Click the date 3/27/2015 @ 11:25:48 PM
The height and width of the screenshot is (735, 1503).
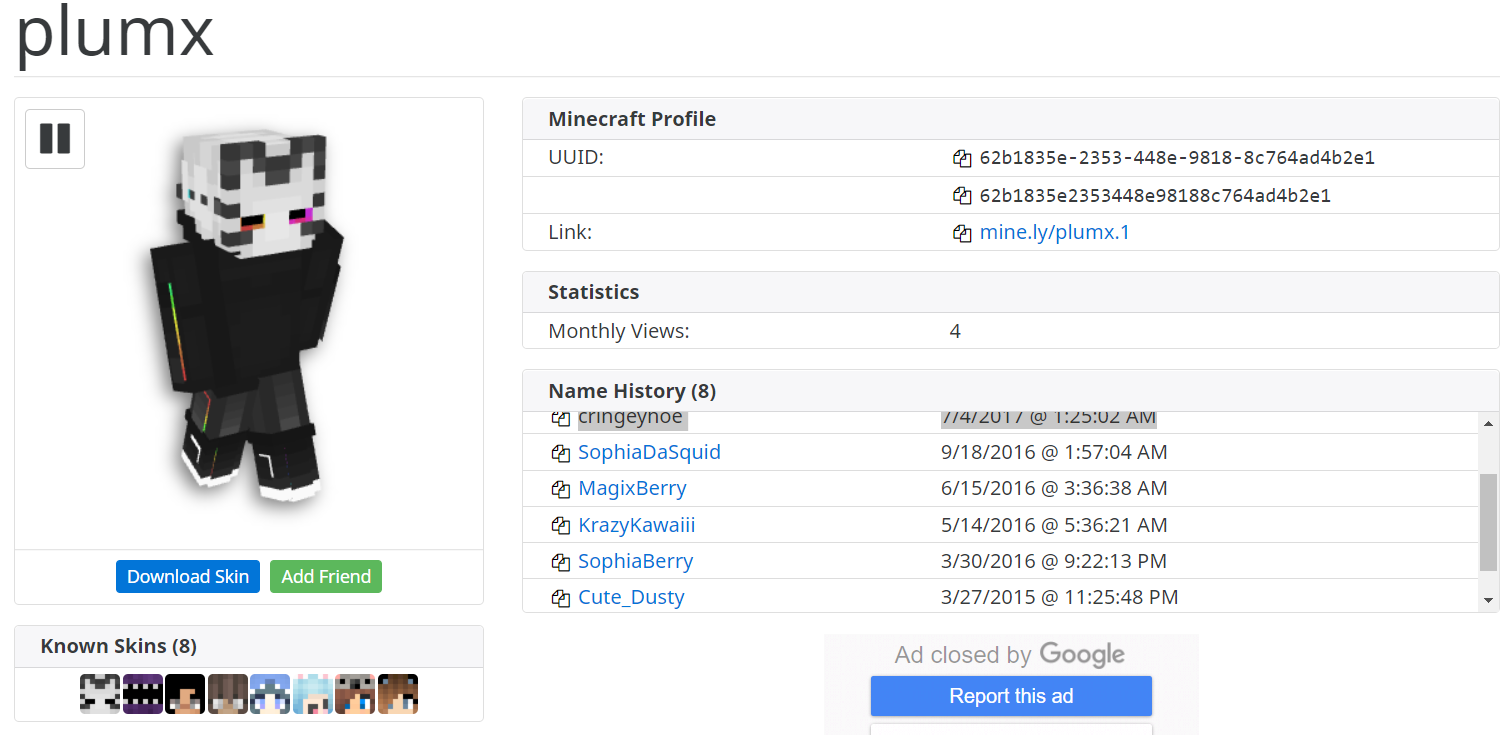pyautogui.click(x=1060, y=597)
